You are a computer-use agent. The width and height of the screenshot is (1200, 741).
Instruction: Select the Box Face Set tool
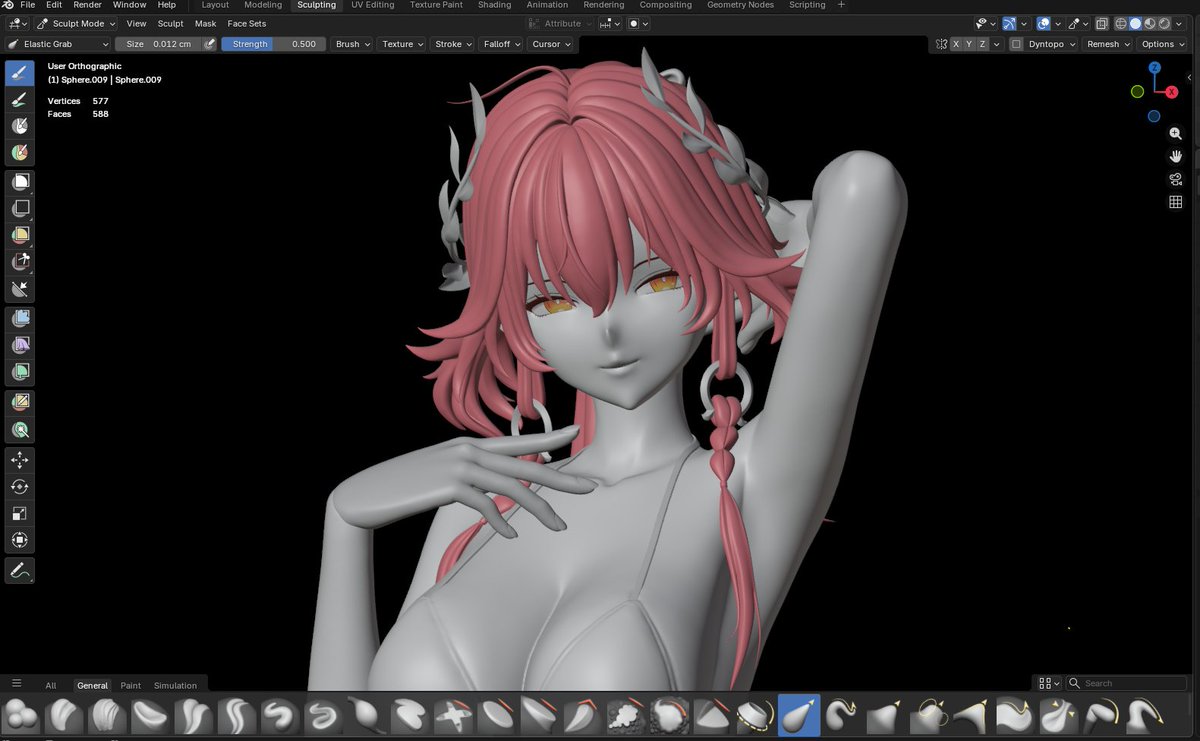(20, 235)
